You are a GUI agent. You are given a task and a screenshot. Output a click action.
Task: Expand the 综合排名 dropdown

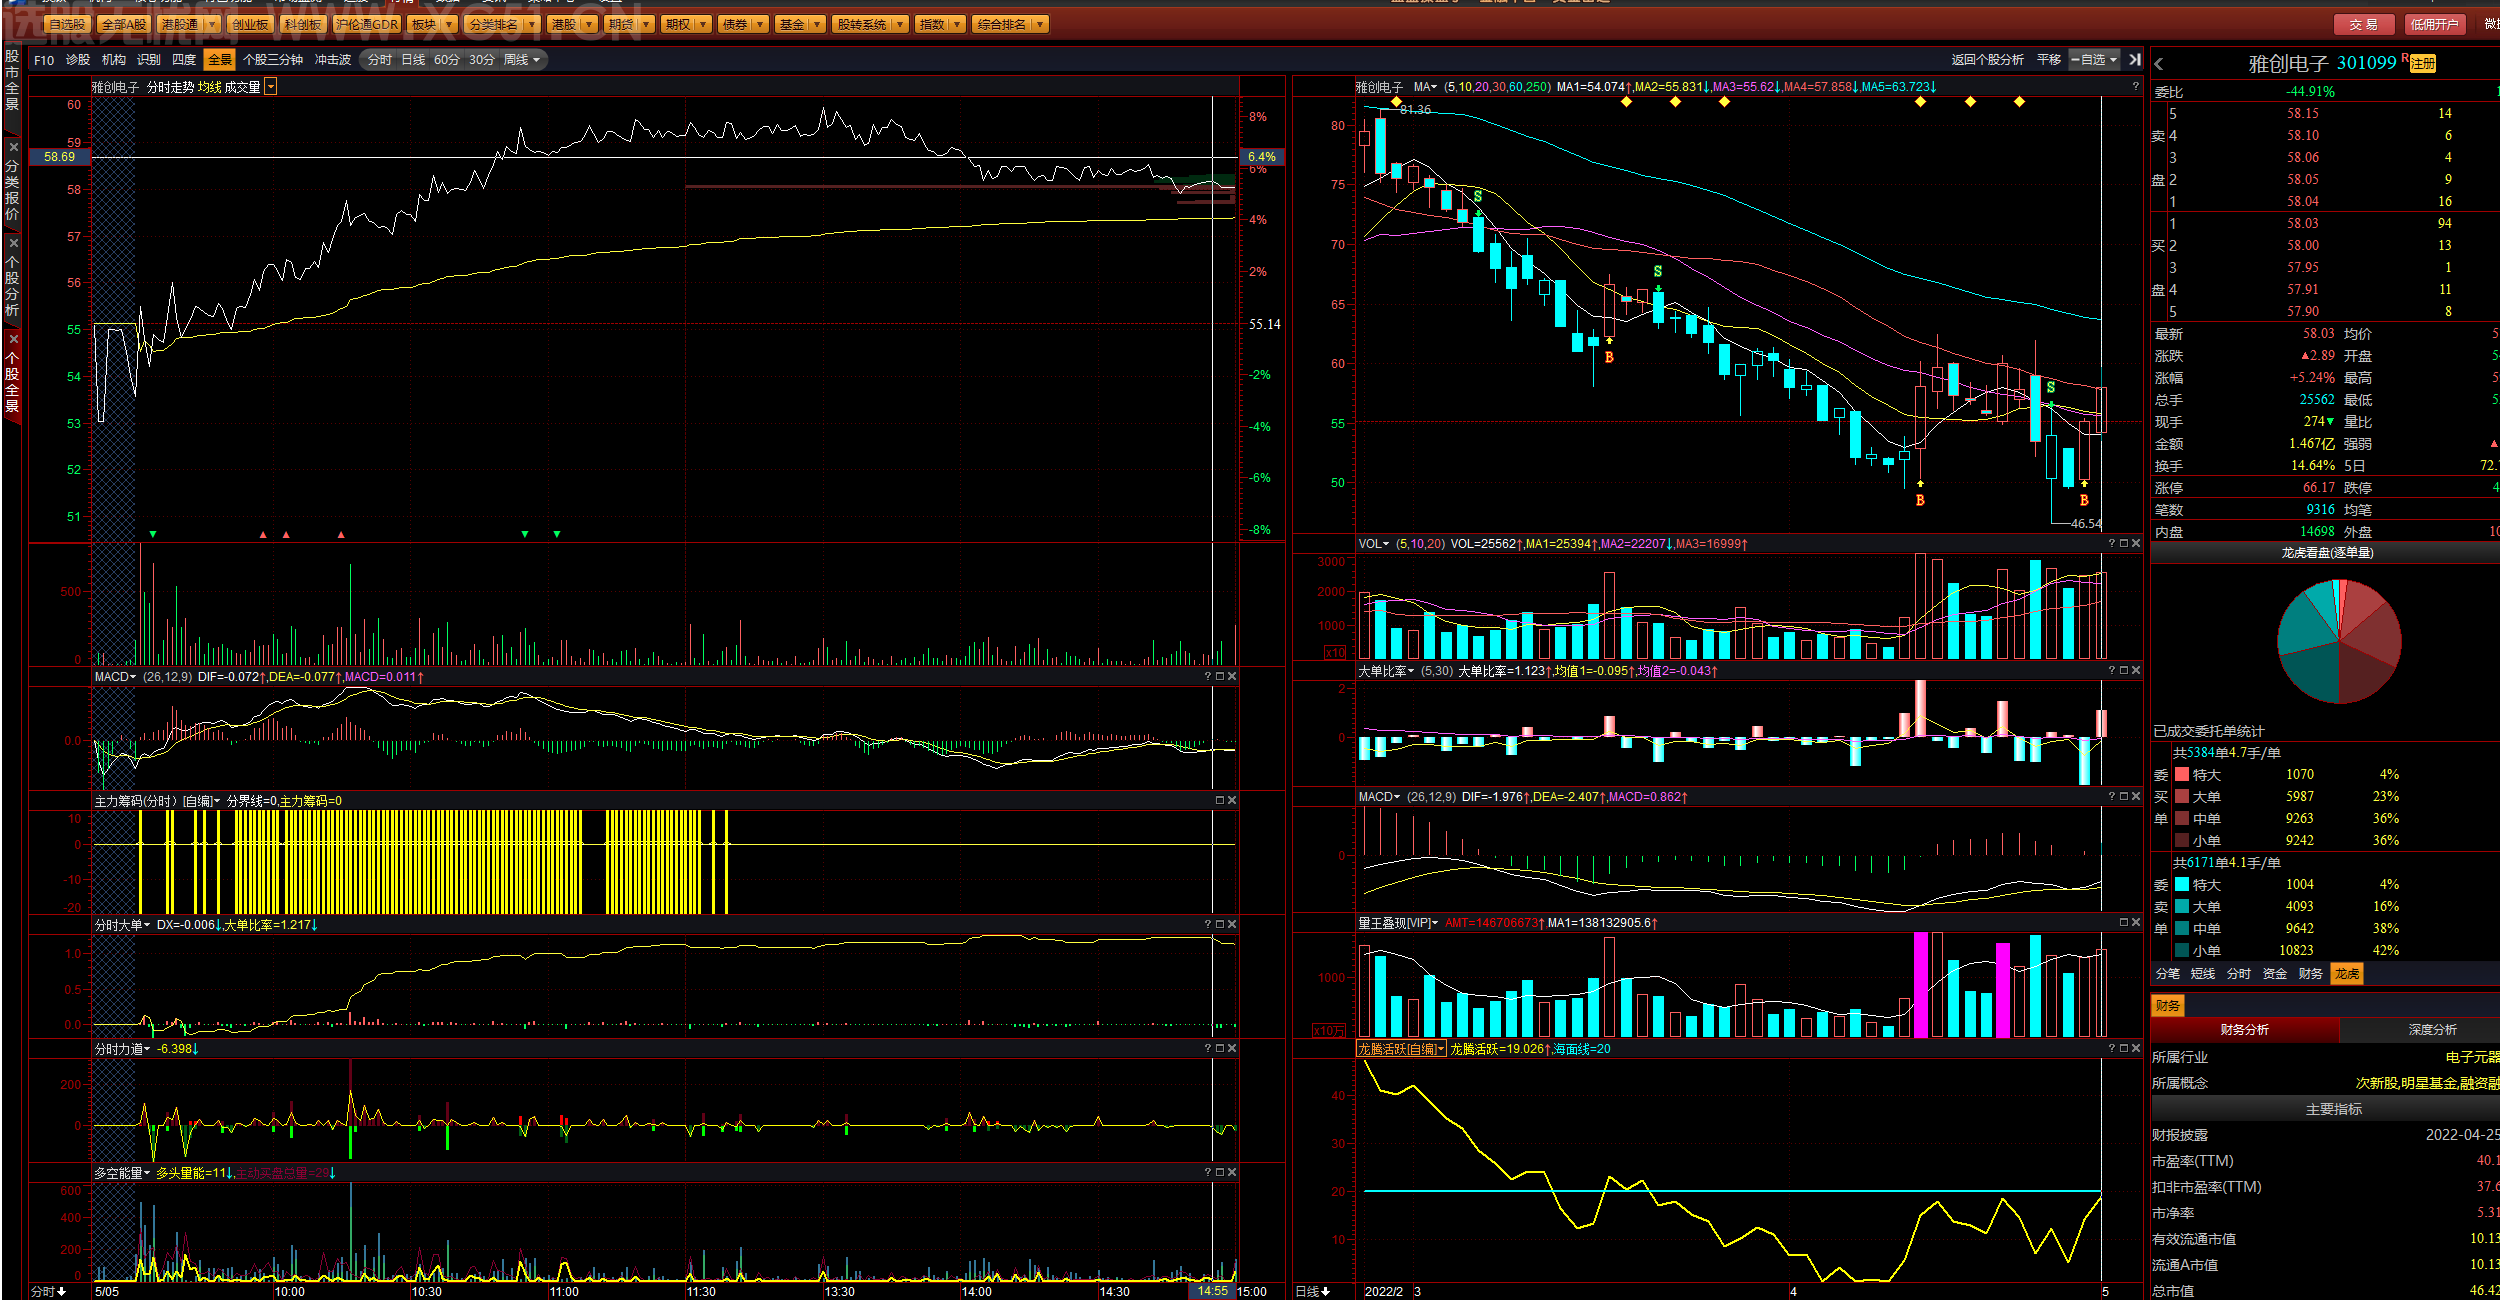pyautogui.click(x=1040, y=24)
